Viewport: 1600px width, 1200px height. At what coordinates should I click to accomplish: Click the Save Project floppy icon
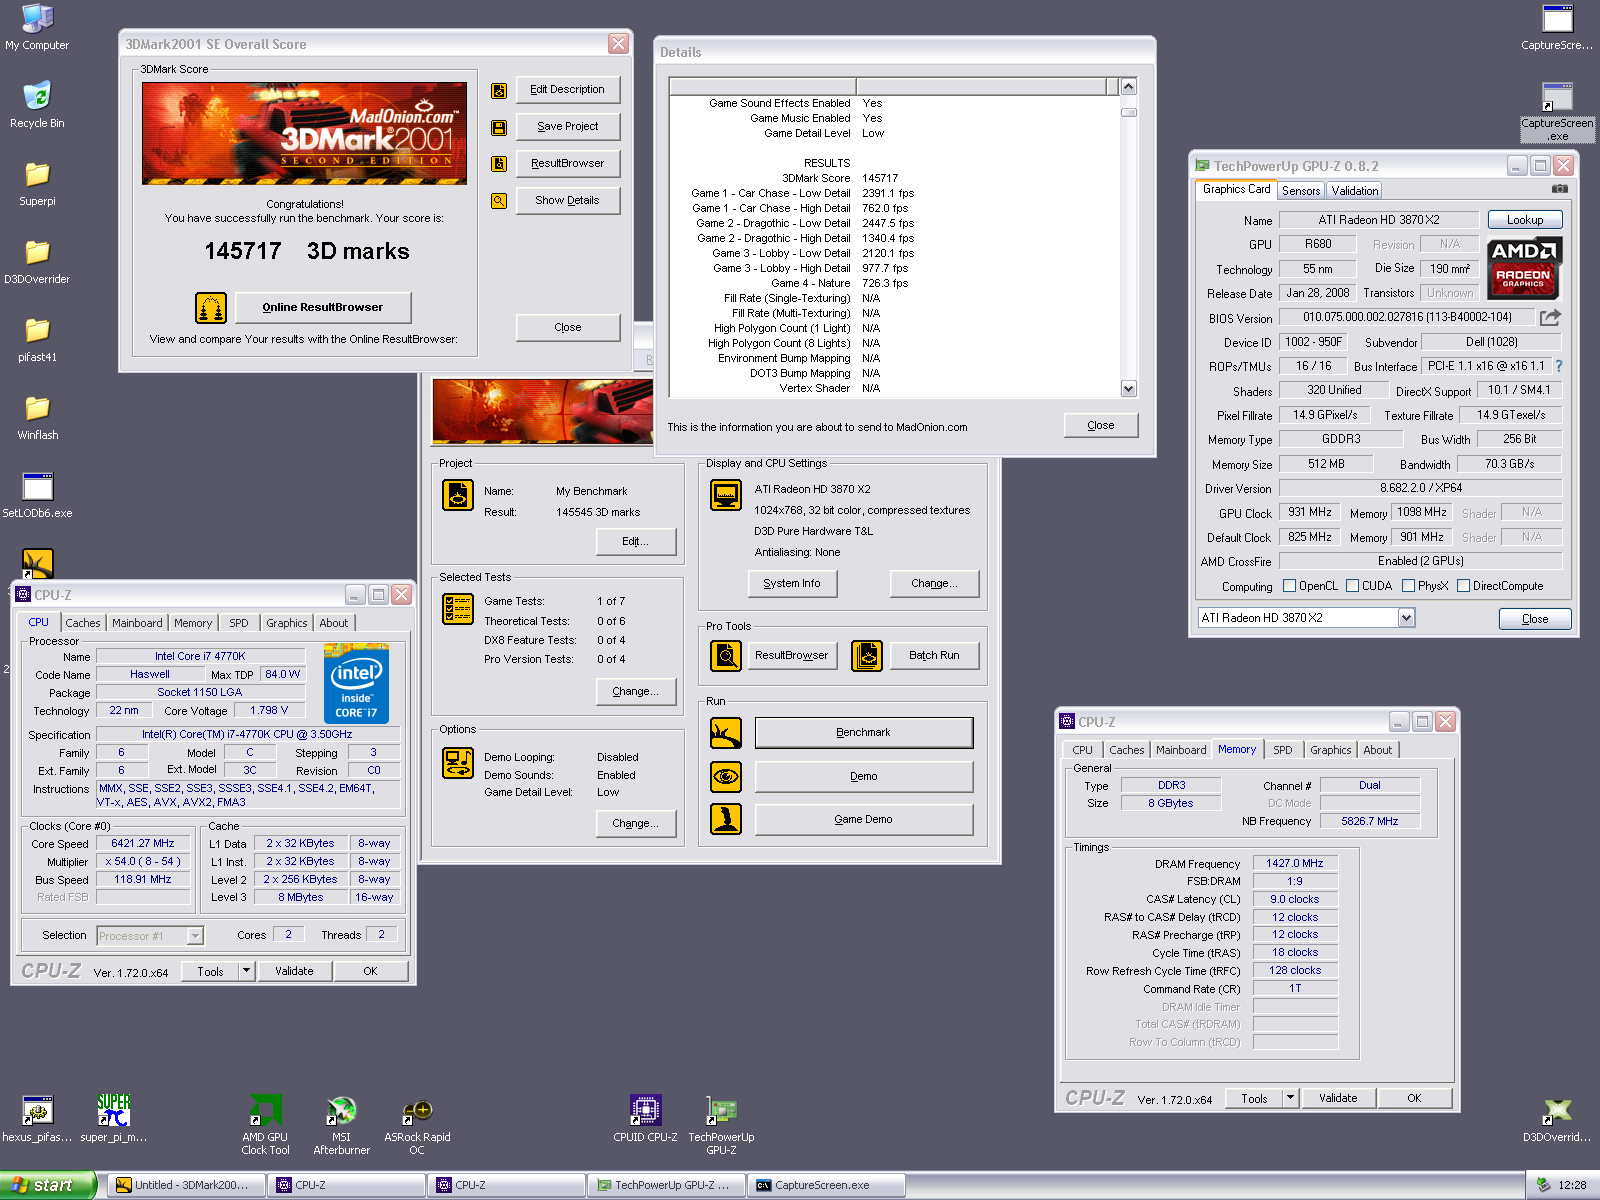tap(499, 128)
